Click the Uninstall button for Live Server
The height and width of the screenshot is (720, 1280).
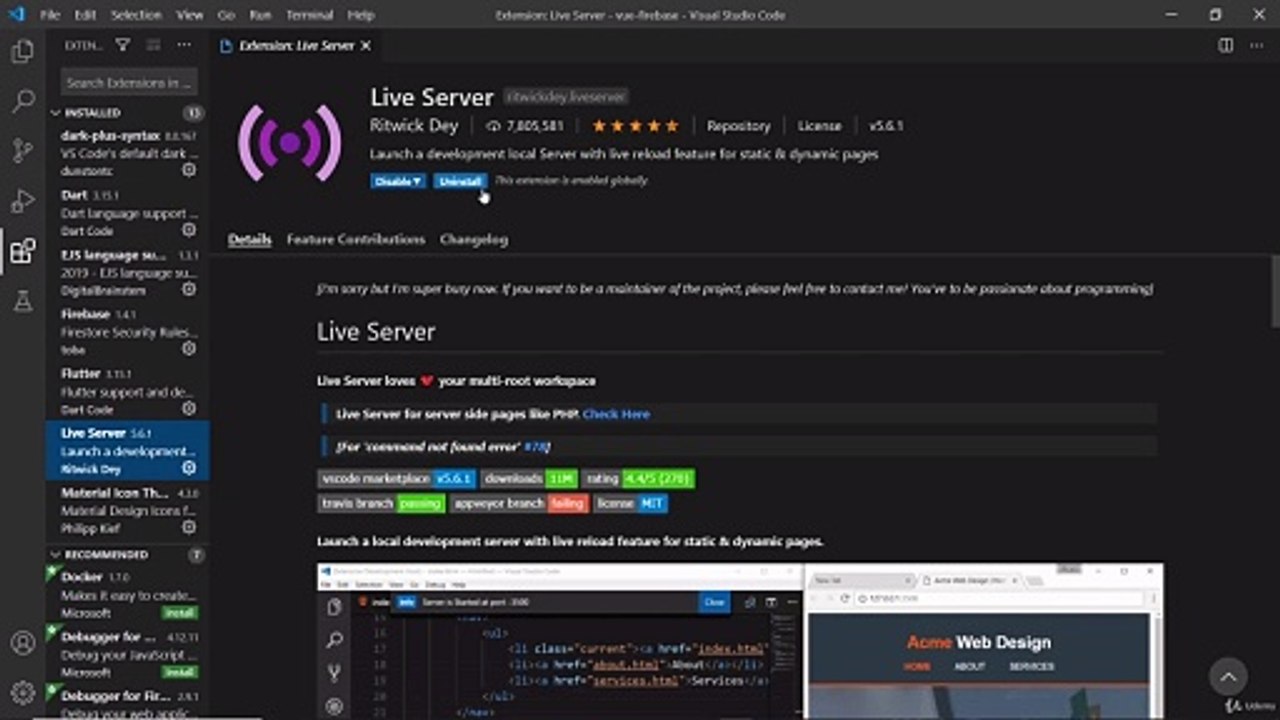(460, 181)
